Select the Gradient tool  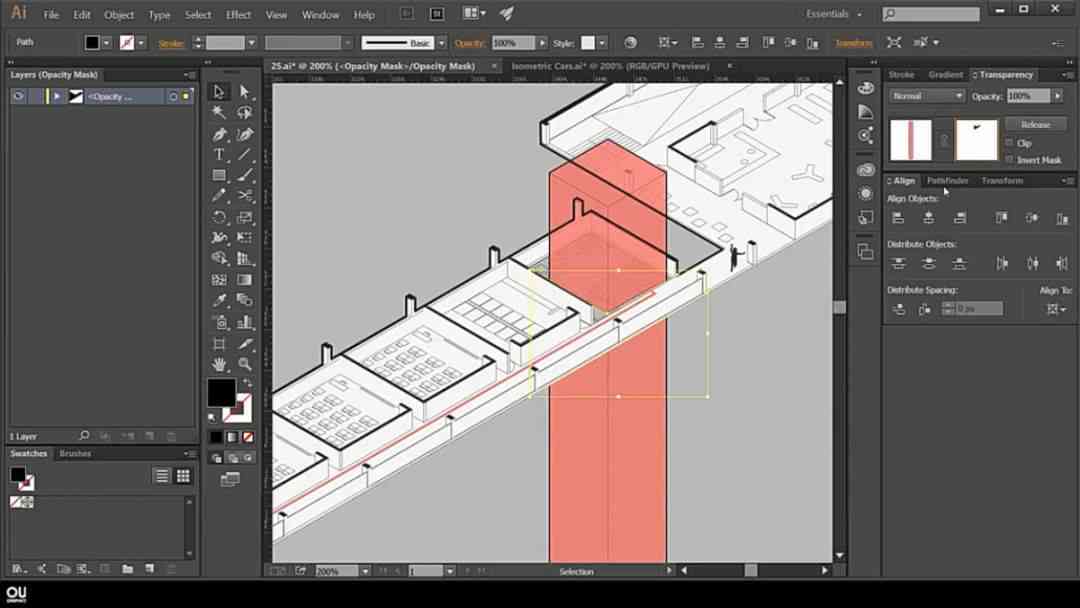click(x=244, y=280)
